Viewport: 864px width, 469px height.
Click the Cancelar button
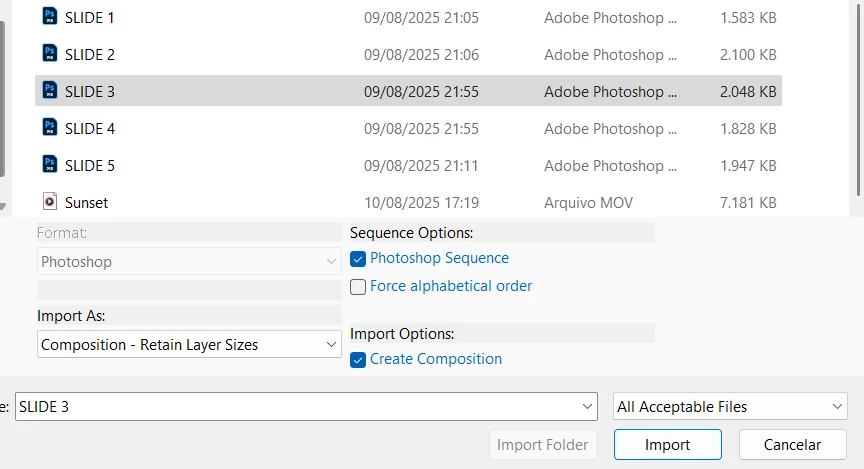(x=792, y=445)
